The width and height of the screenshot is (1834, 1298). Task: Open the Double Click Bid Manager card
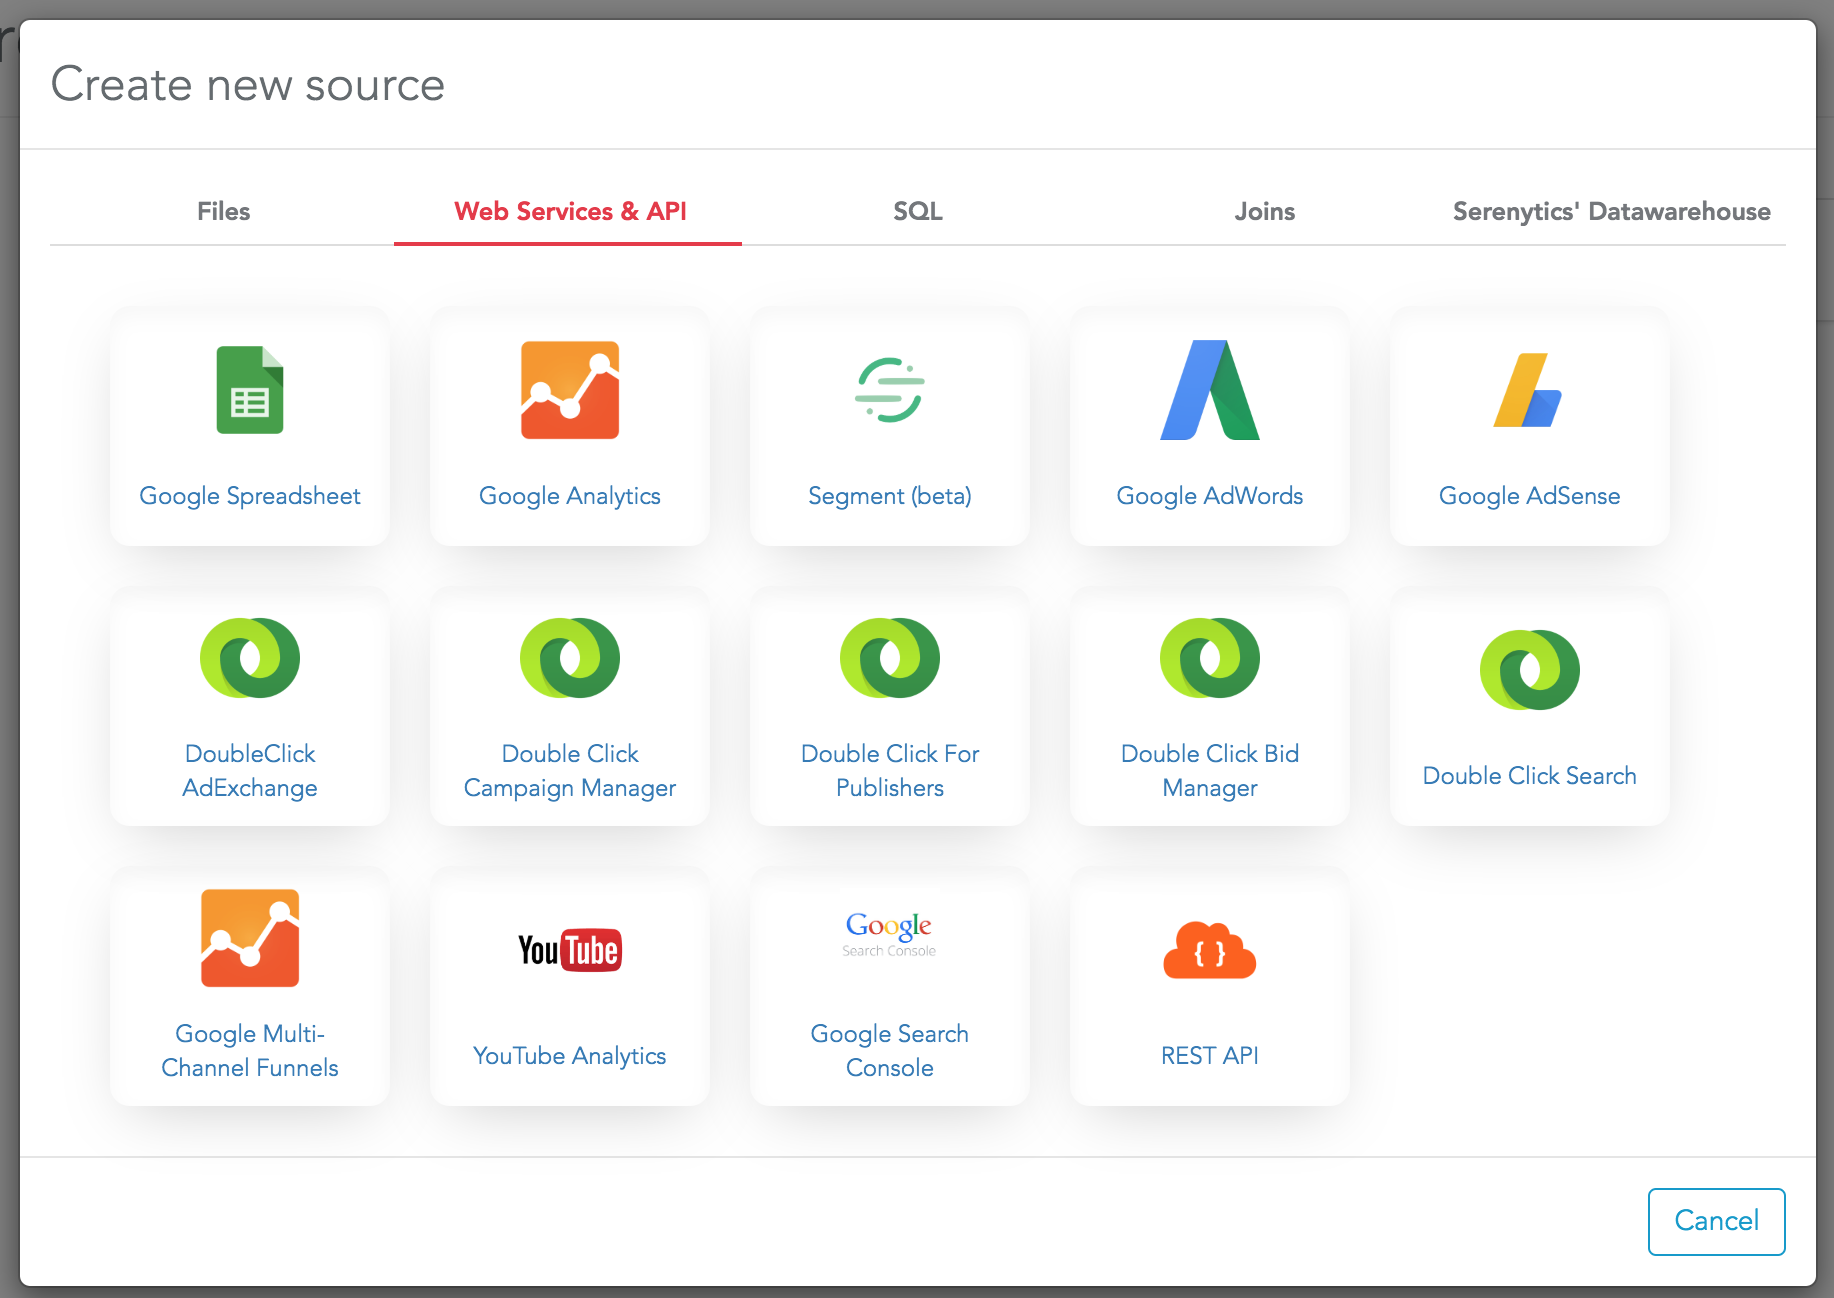tap(1209, 707)
